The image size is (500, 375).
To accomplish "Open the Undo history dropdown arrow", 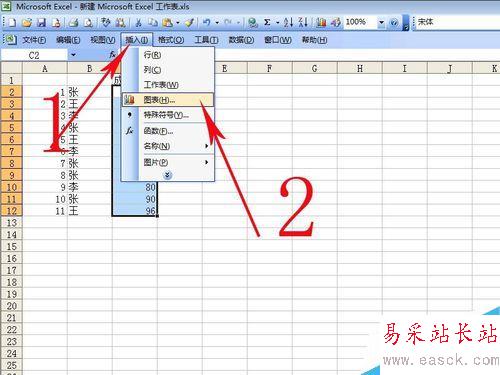I will (217, 23).
